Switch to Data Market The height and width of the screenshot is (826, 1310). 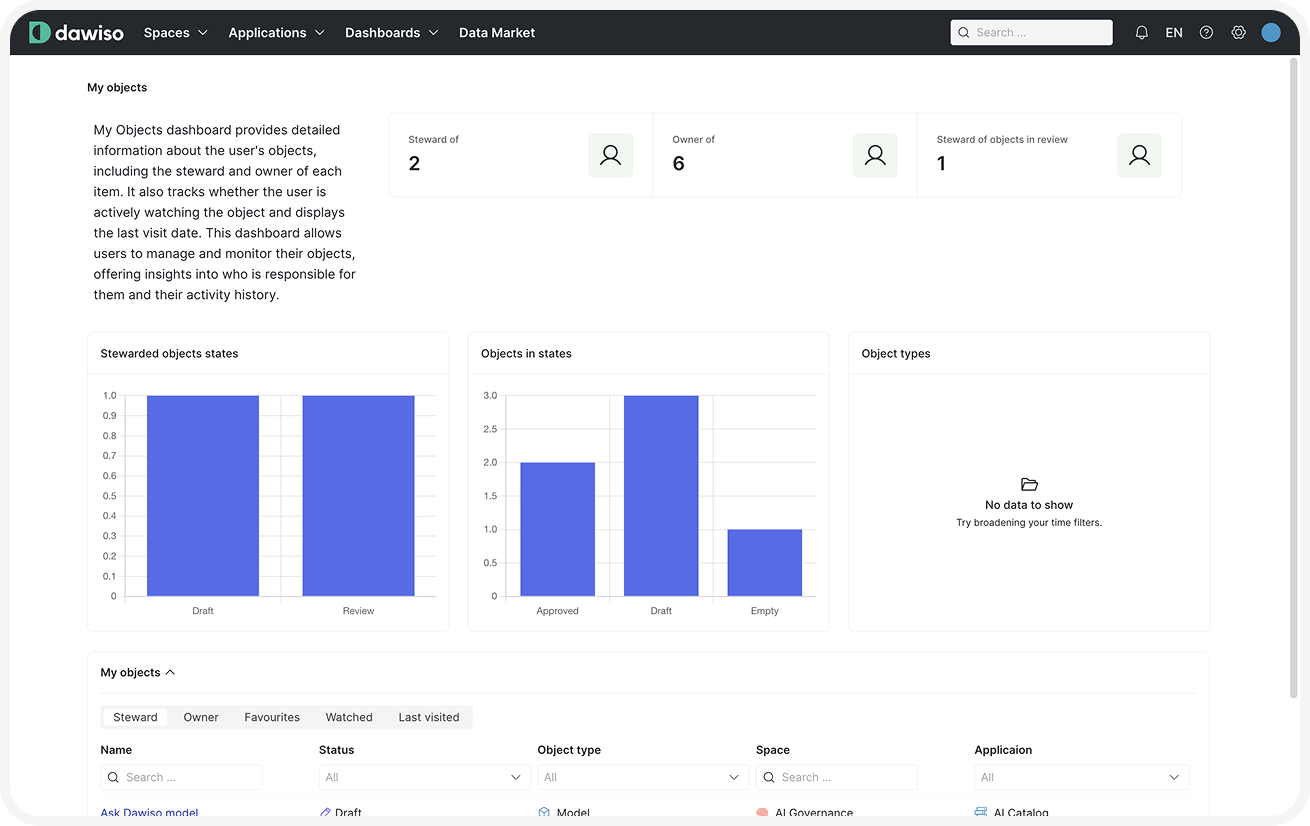pos(497,32)
